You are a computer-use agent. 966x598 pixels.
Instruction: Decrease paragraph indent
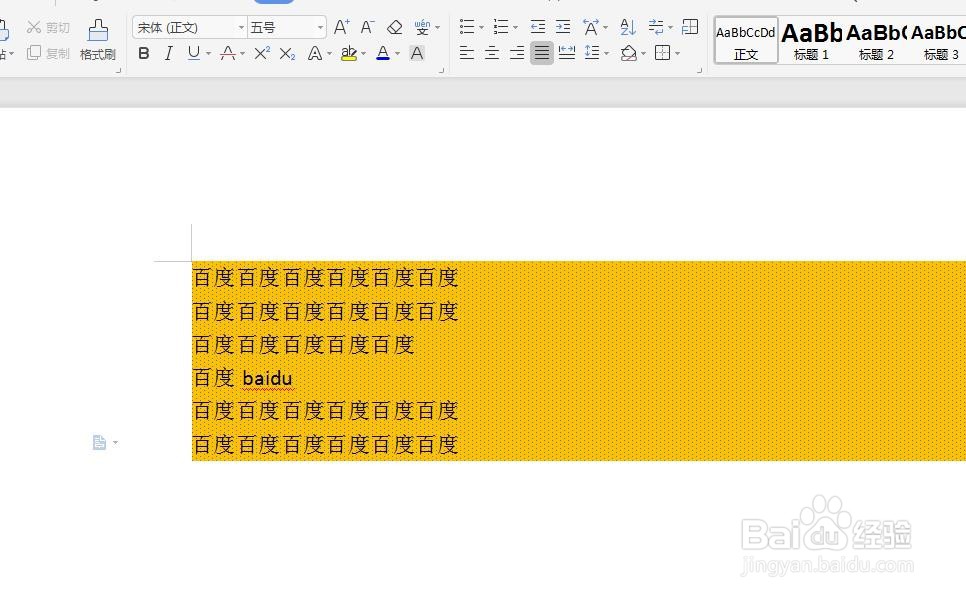click(x=537, y=27)
